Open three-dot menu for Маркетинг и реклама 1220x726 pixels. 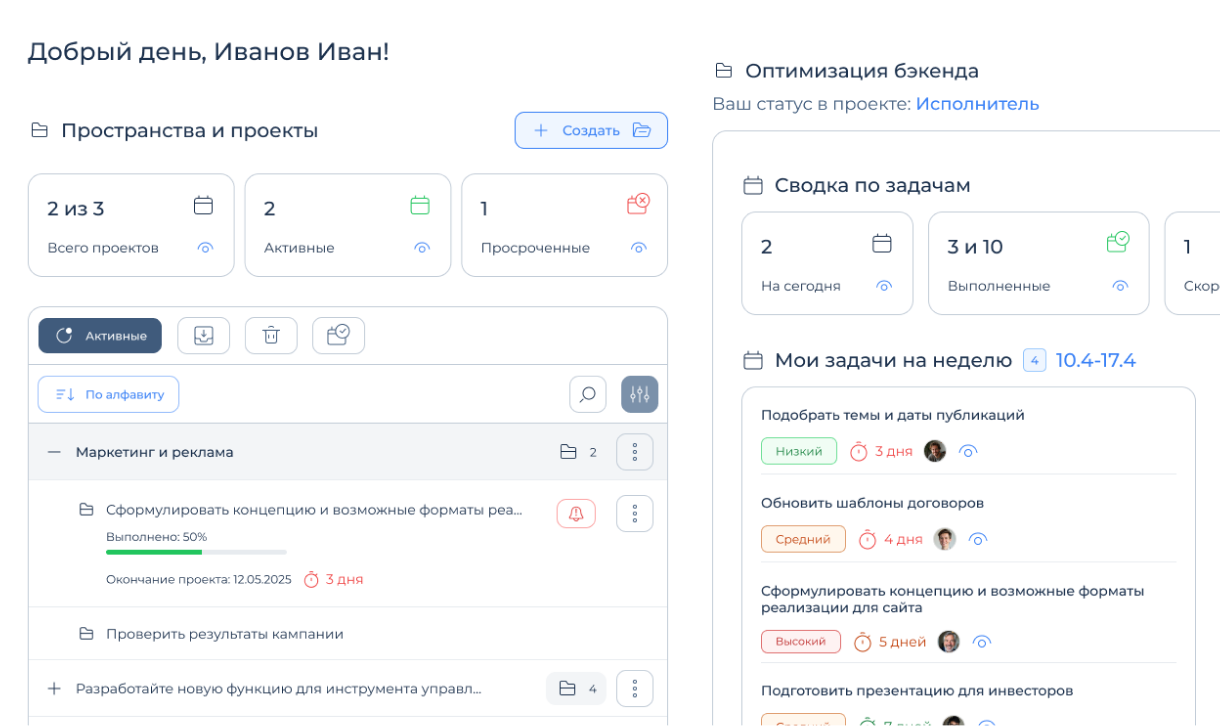(x=635, y=452)
